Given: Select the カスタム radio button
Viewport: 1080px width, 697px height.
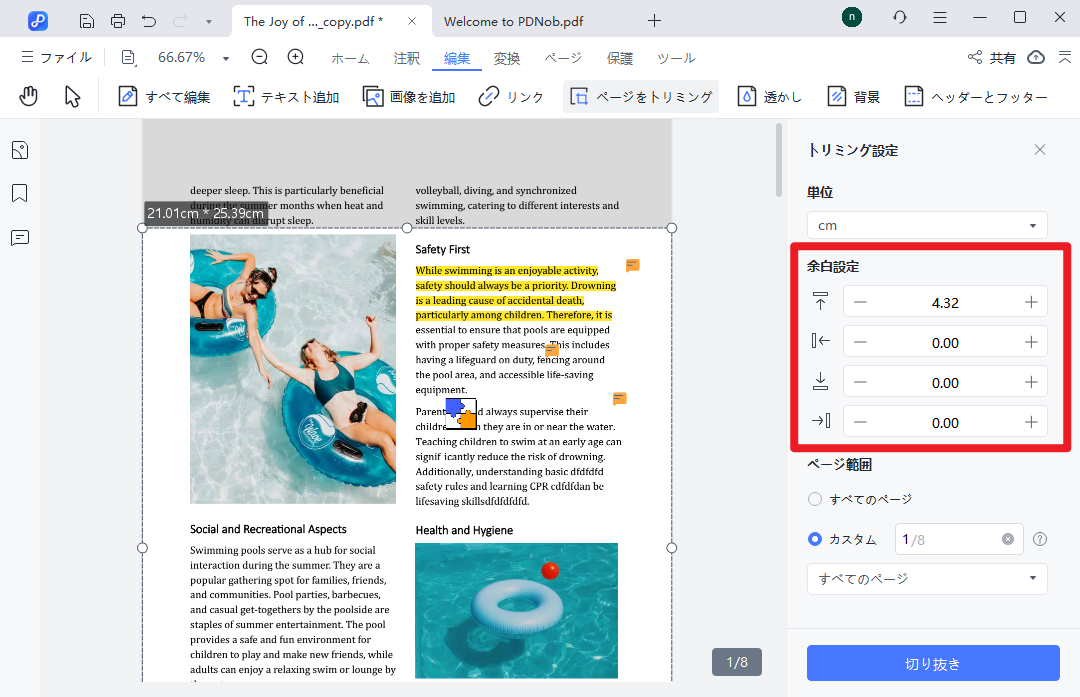Looking at the screenshot, I should (x=815, y=539).
